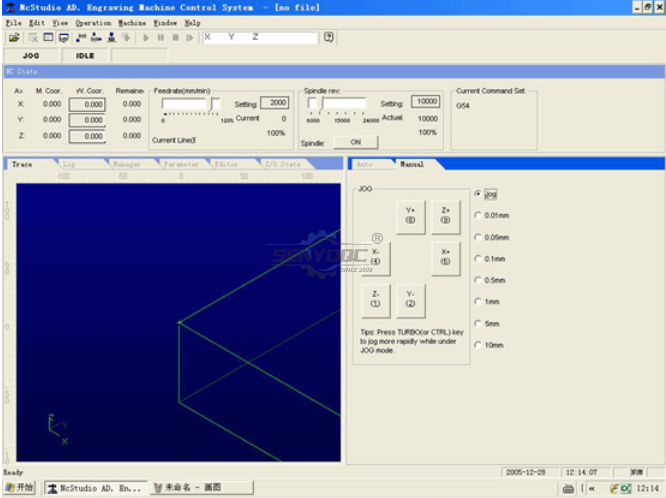Select the 1mm step radio button

click(x=478, y=302)
